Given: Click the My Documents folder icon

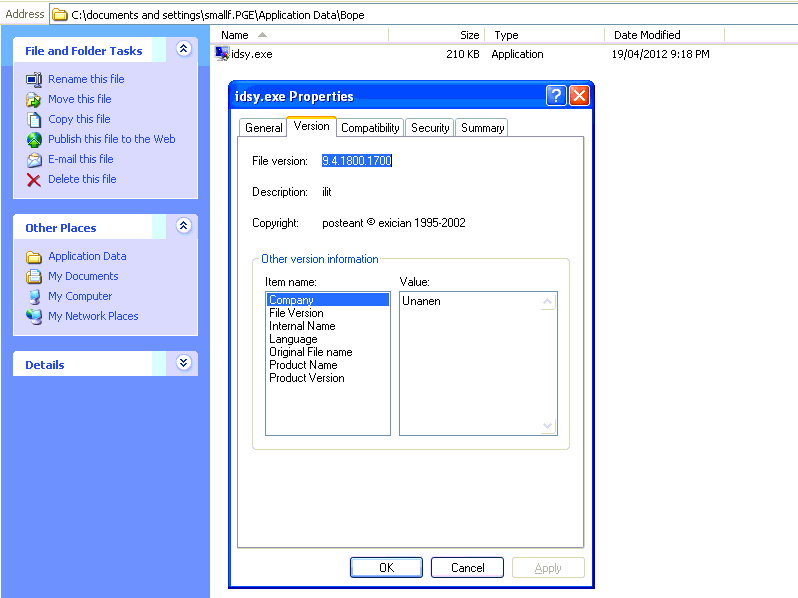Looking at the screenshot, I should 34,276.
